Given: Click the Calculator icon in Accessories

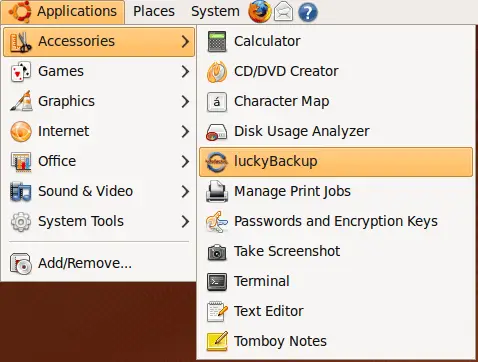Looking at the screenshot, I should (217, 41).
